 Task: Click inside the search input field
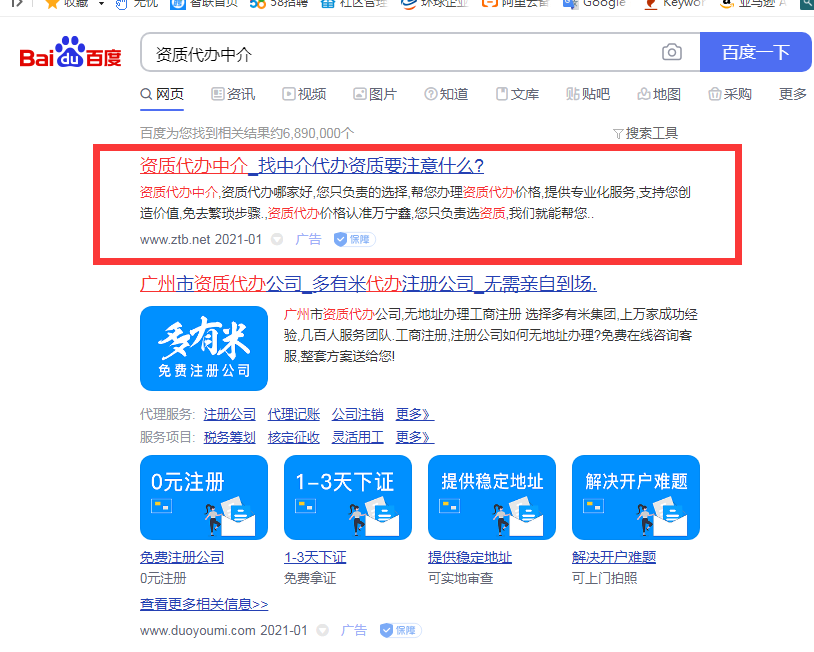400,51
